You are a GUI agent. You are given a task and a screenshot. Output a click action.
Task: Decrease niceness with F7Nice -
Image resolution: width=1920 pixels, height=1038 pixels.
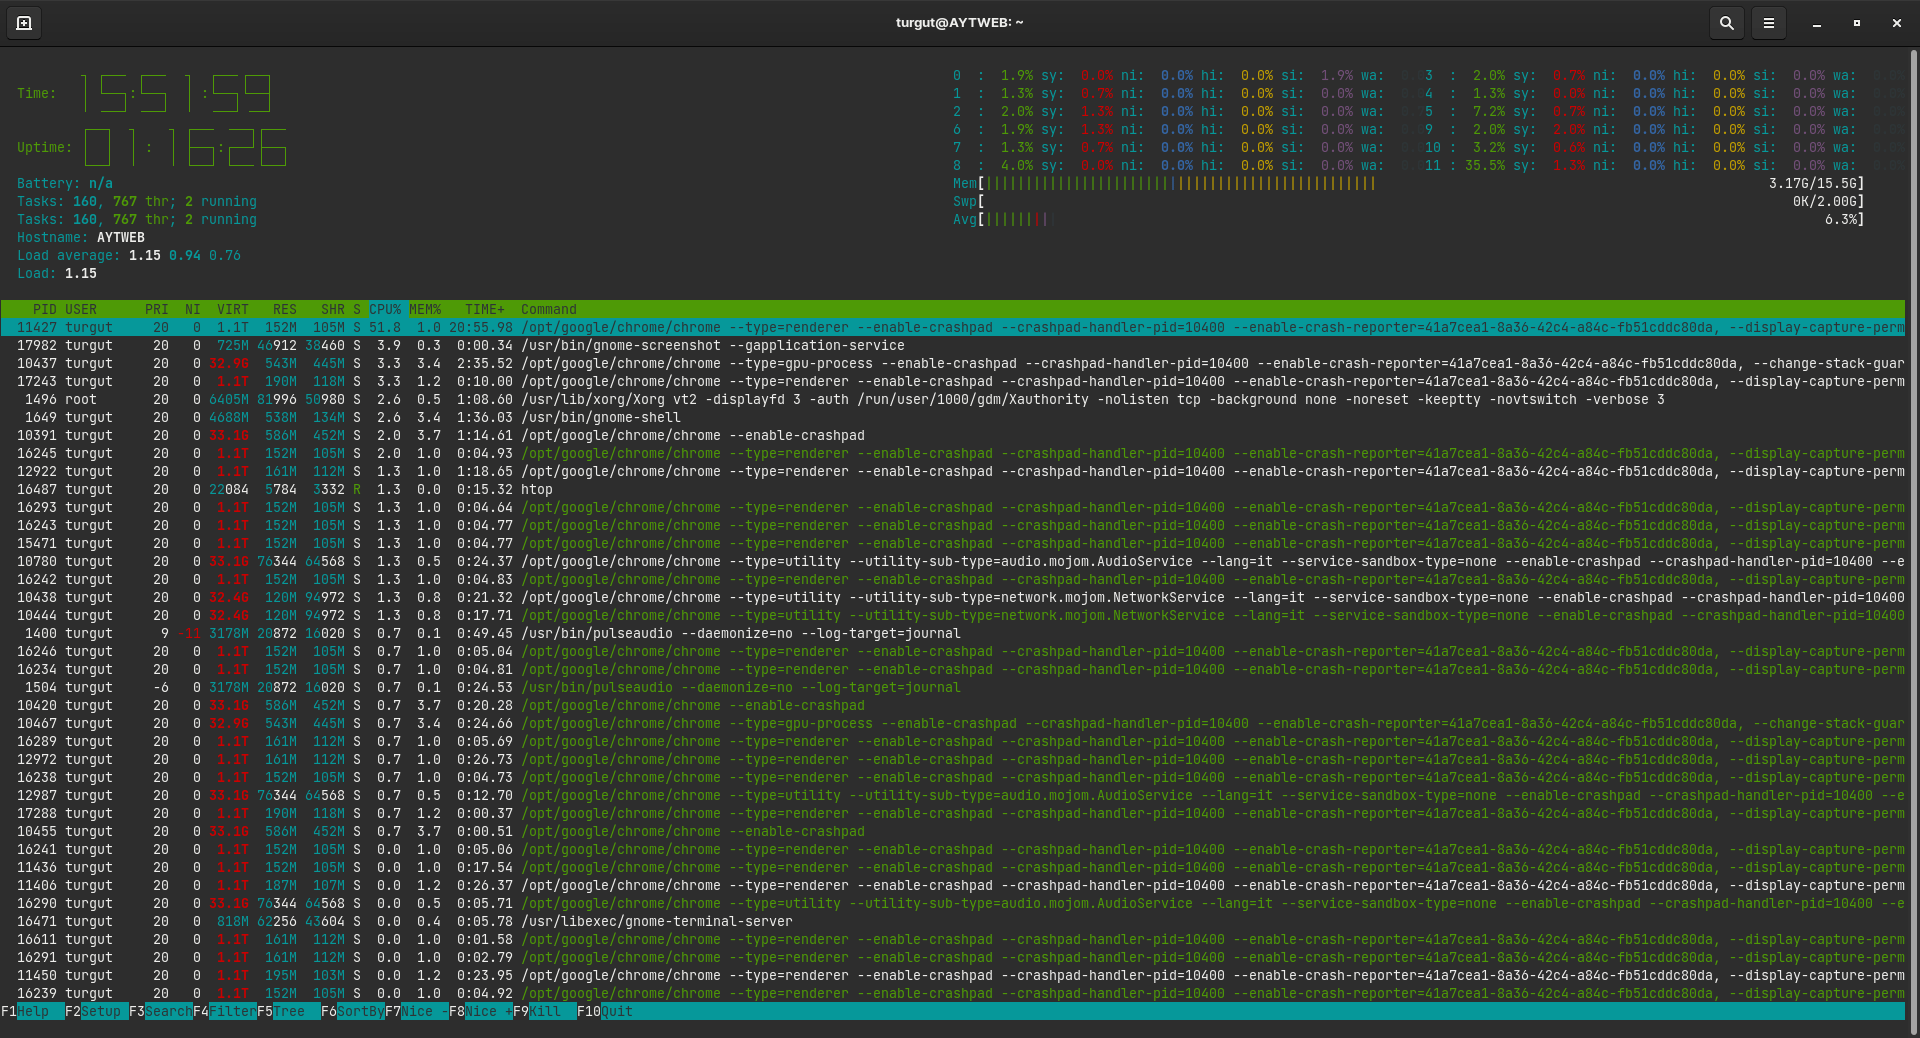(418, 1012)
